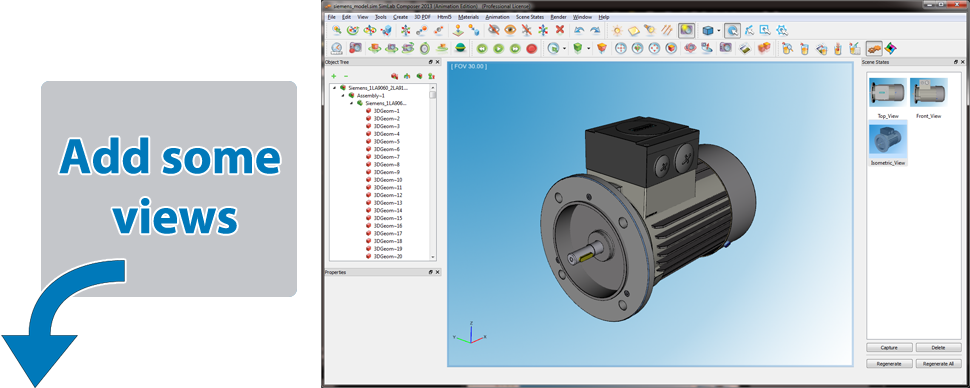Click the Capture button
The width and height of the screenshot is (970, 388).
(890, 347)
